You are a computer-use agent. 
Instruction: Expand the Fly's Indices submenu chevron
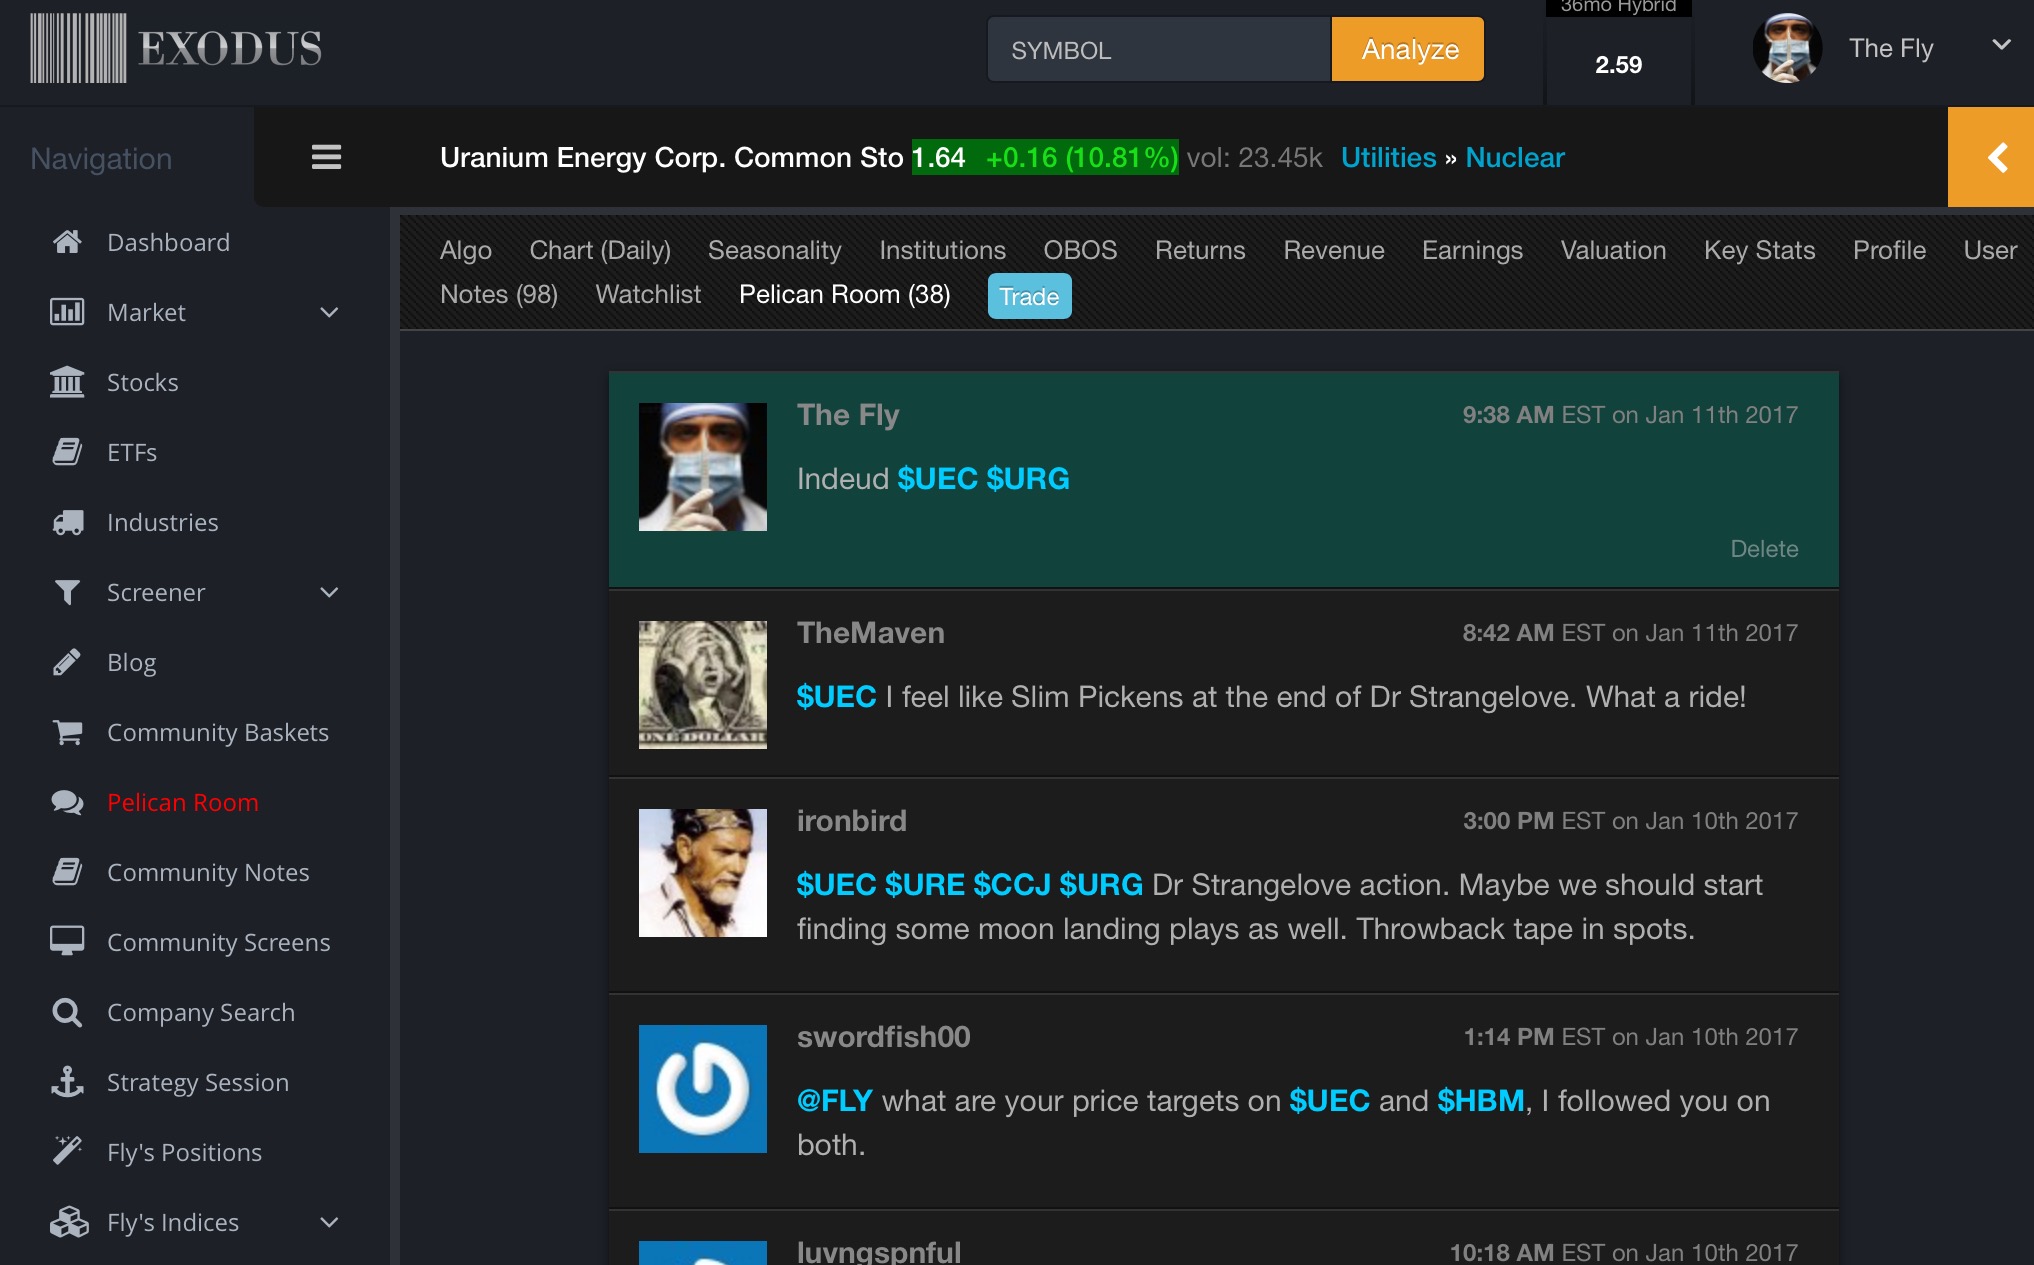point(329,1222)
